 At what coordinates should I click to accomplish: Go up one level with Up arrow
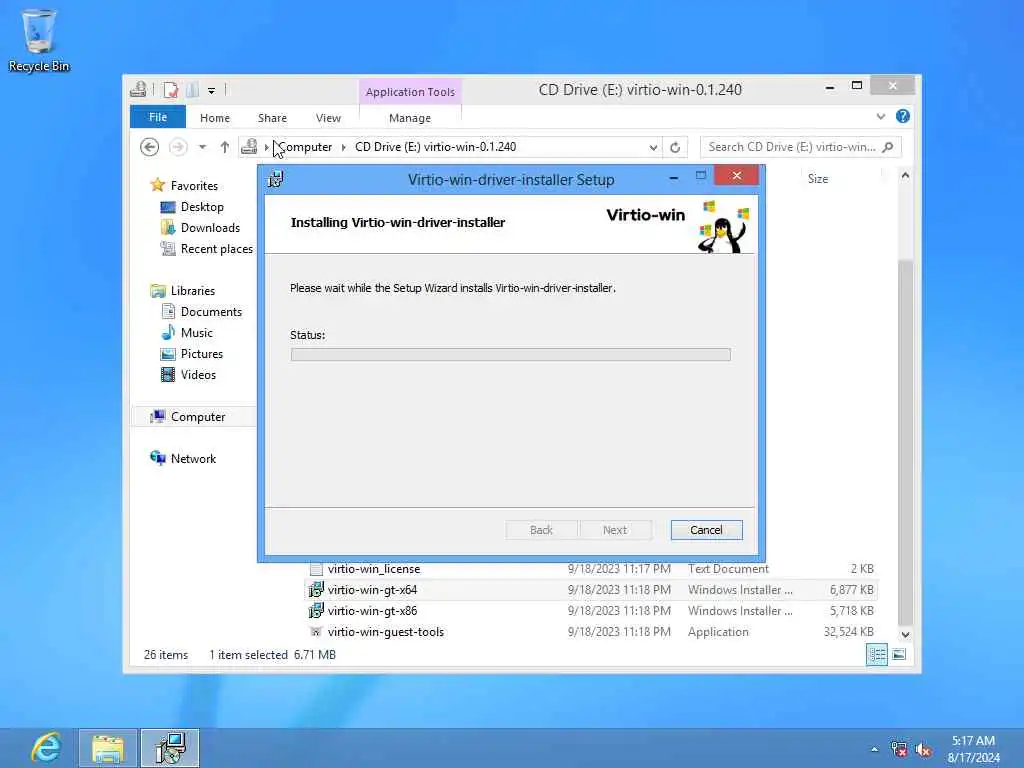225,147
